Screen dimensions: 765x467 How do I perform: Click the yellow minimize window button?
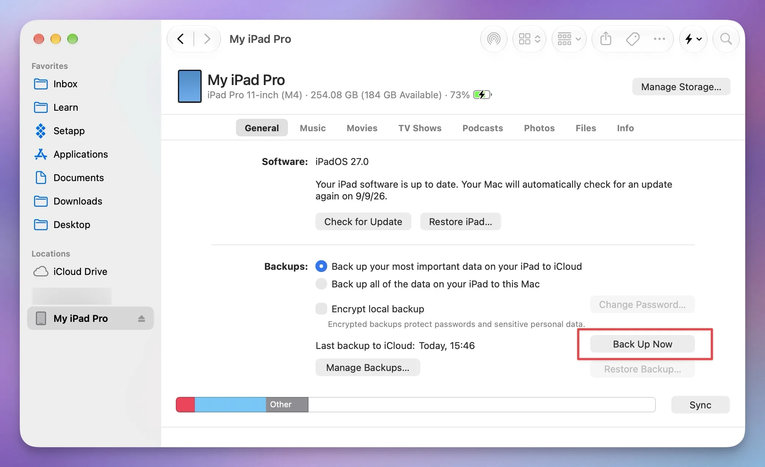tap(56, 39)
